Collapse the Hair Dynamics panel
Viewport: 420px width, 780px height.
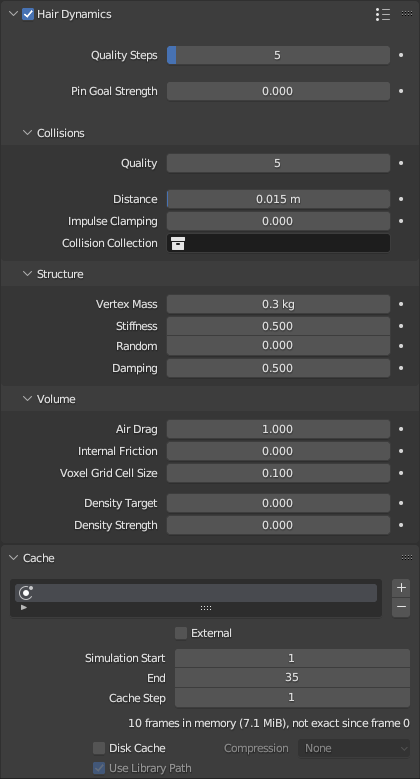pos(13,14)
